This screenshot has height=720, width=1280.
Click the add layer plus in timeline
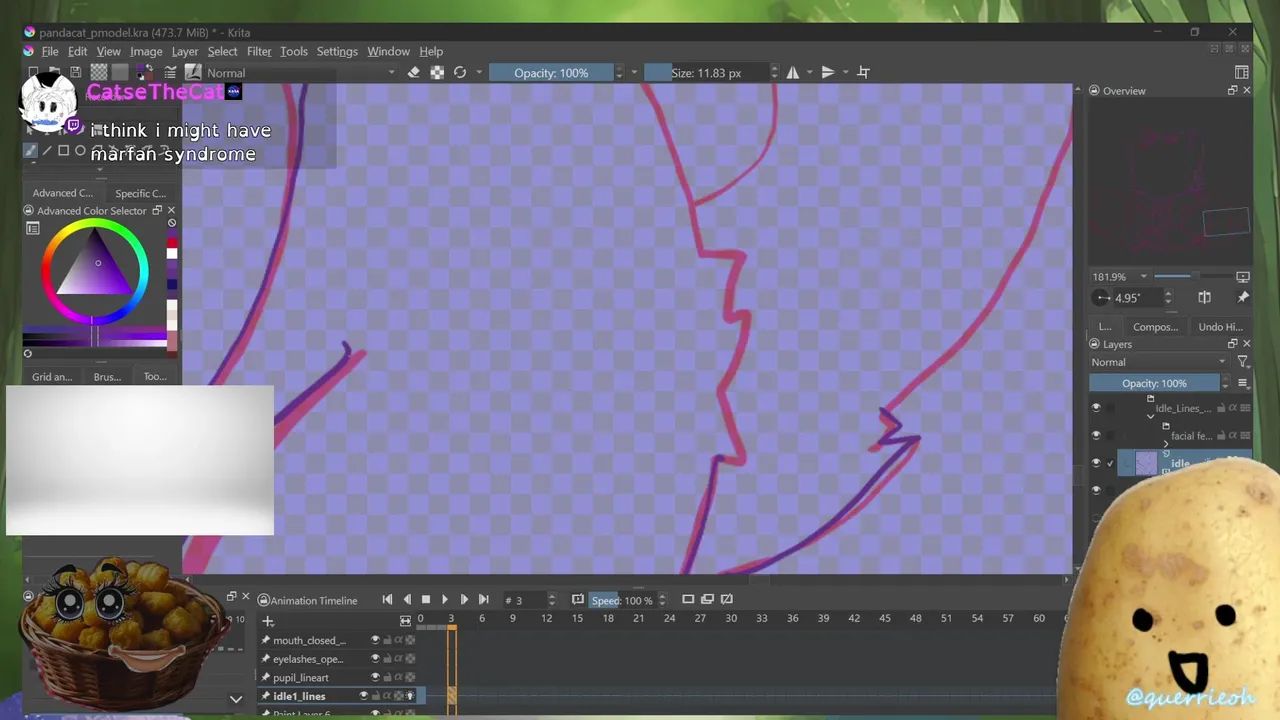(267, 621)
